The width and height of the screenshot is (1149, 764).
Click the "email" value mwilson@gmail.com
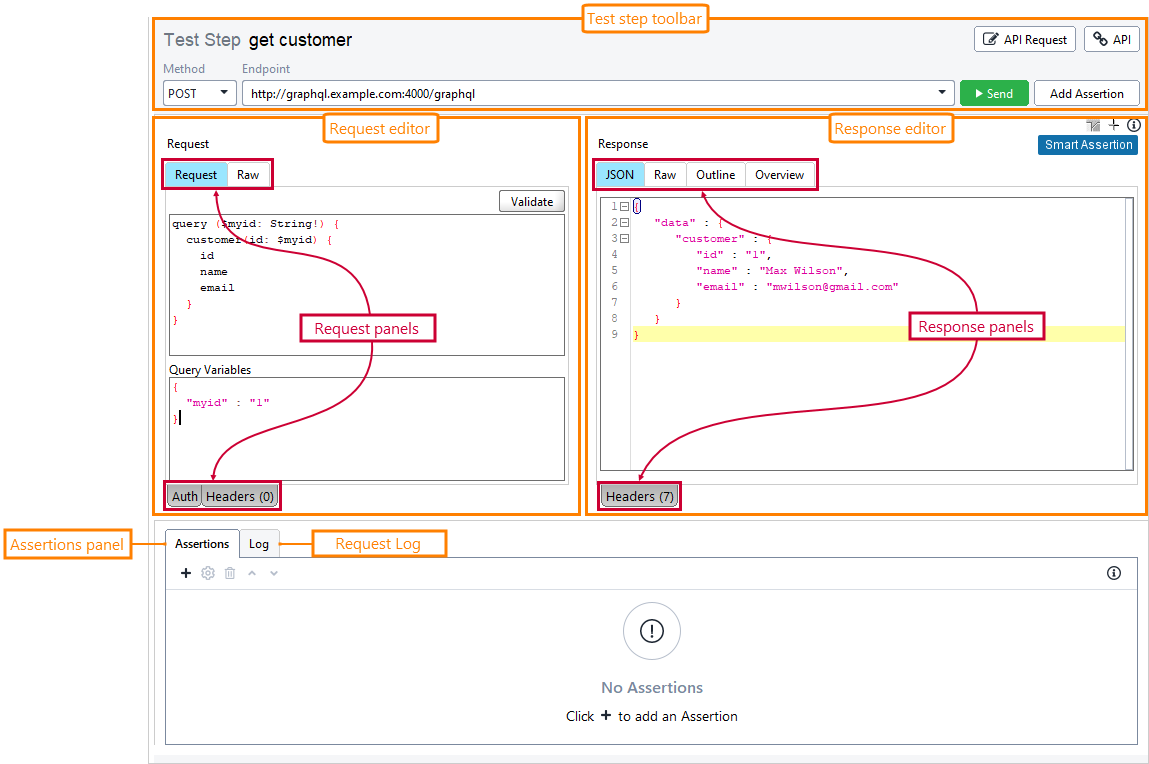click(x=832, y=286)
